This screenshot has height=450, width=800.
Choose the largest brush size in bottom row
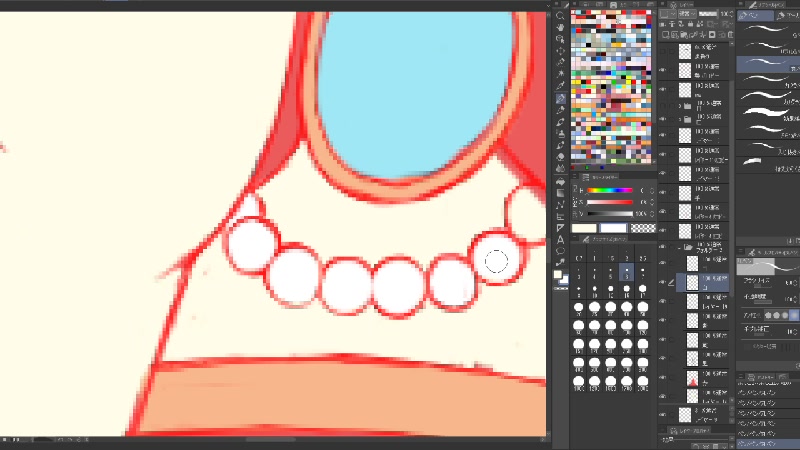coord(642,383)
